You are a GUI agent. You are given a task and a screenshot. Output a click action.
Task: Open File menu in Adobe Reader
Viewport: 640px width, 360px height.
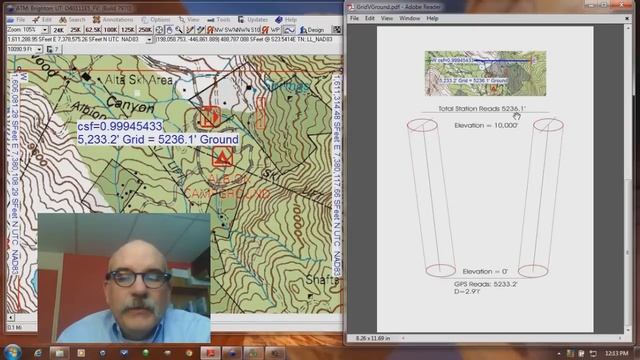[x=354, y=18]
